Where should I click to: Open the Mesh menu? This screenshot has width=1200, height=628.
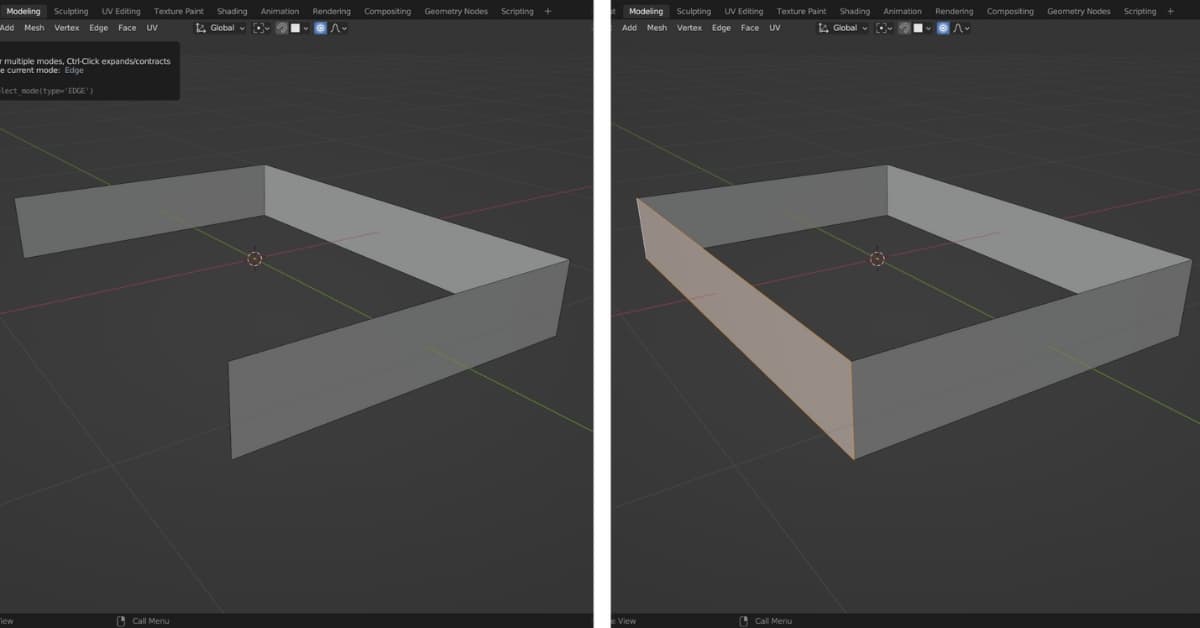coord(34,27)
